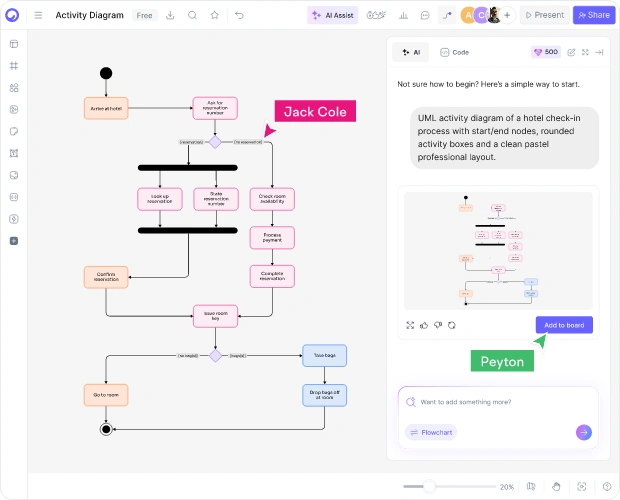Image resolution: width=620 pixels, height=500 pixels.
Task: Select the 'Issue room key' node
Action: (215, 316)
